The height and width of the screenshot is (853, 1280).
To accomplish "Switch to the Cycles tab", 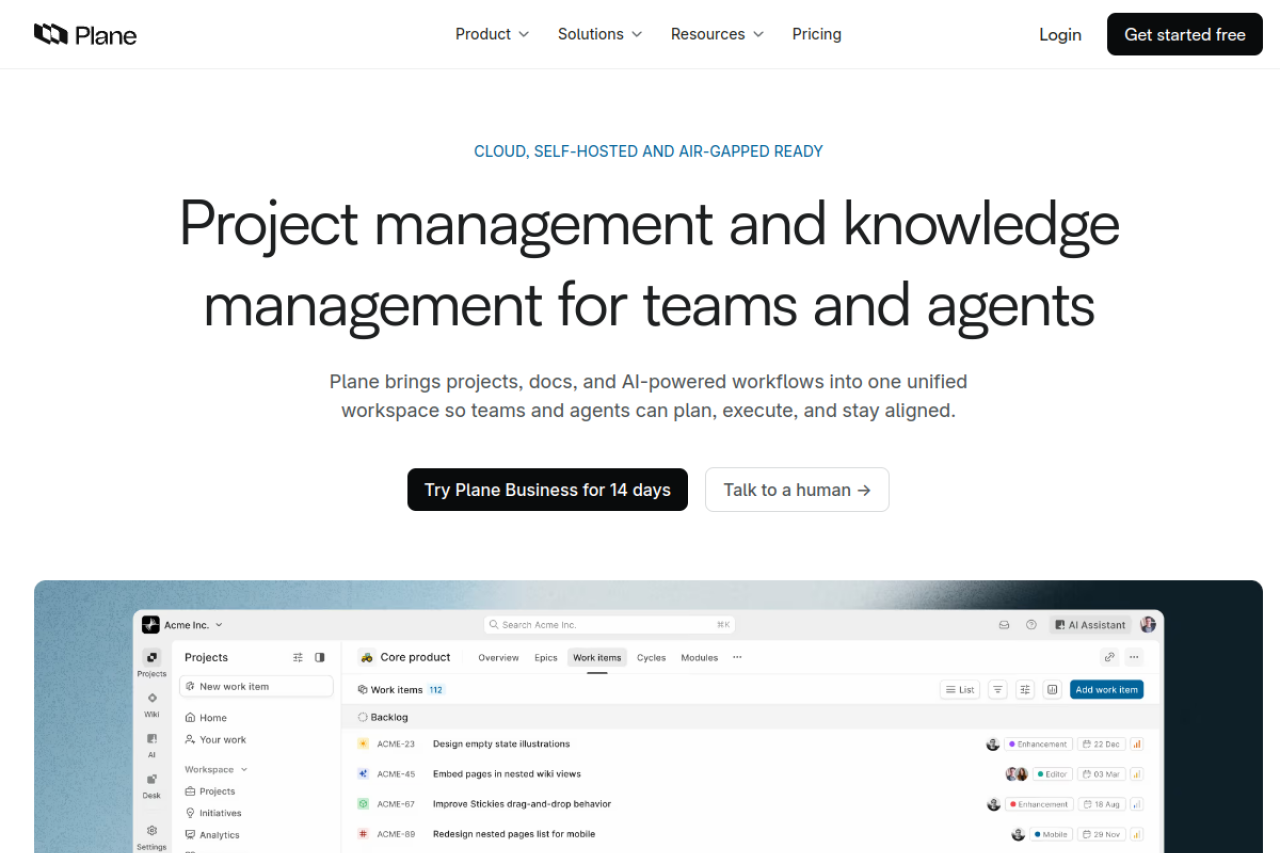I will point(651,658).
